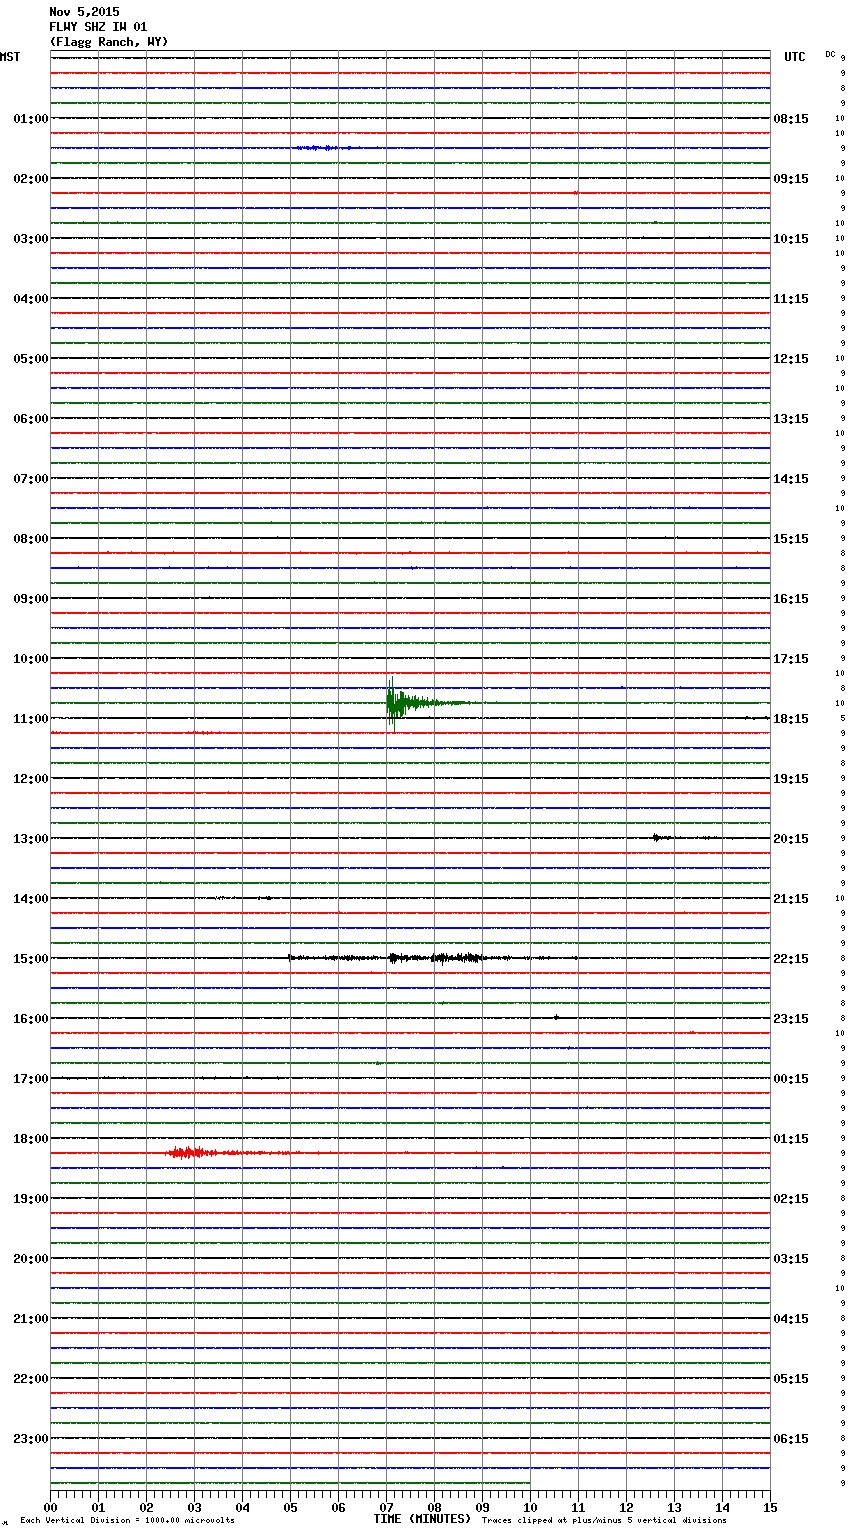Screen dimensions: 850x1534
Task: Click the '23:00' MST time label
Action: [30, 1439]
